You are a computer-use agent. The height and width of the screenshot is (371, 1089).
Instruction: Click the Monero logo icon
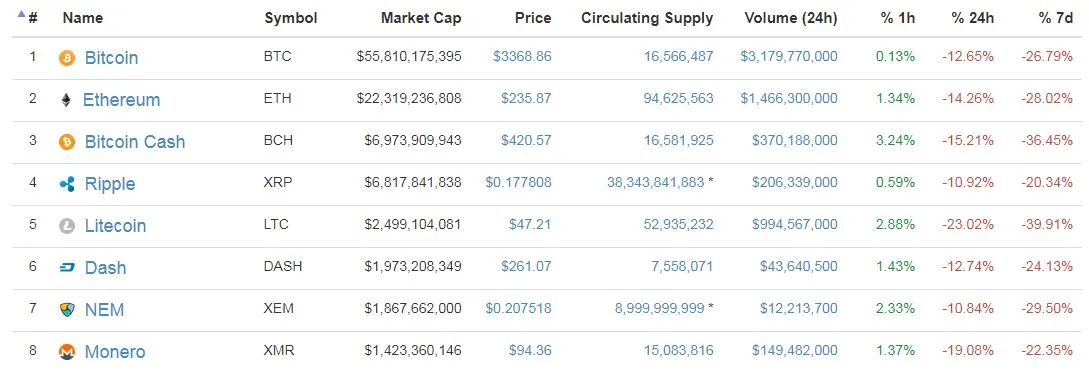(67, 352)
